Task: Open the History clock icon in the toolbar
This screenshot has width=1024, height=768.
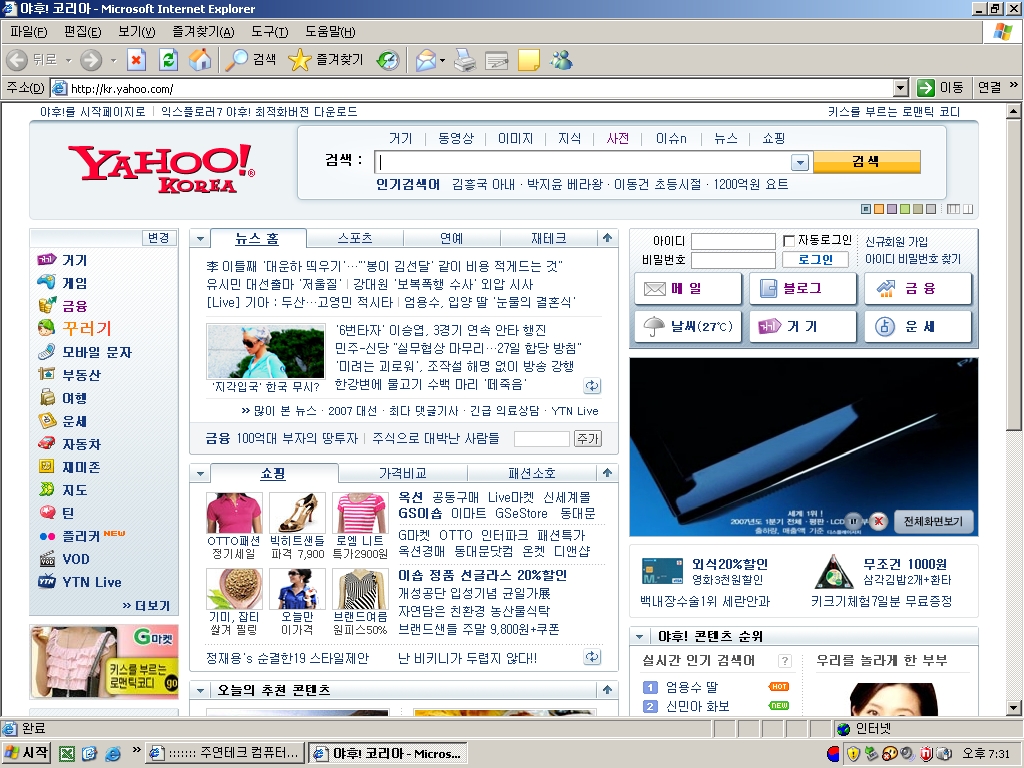Action: coord(388,60)
